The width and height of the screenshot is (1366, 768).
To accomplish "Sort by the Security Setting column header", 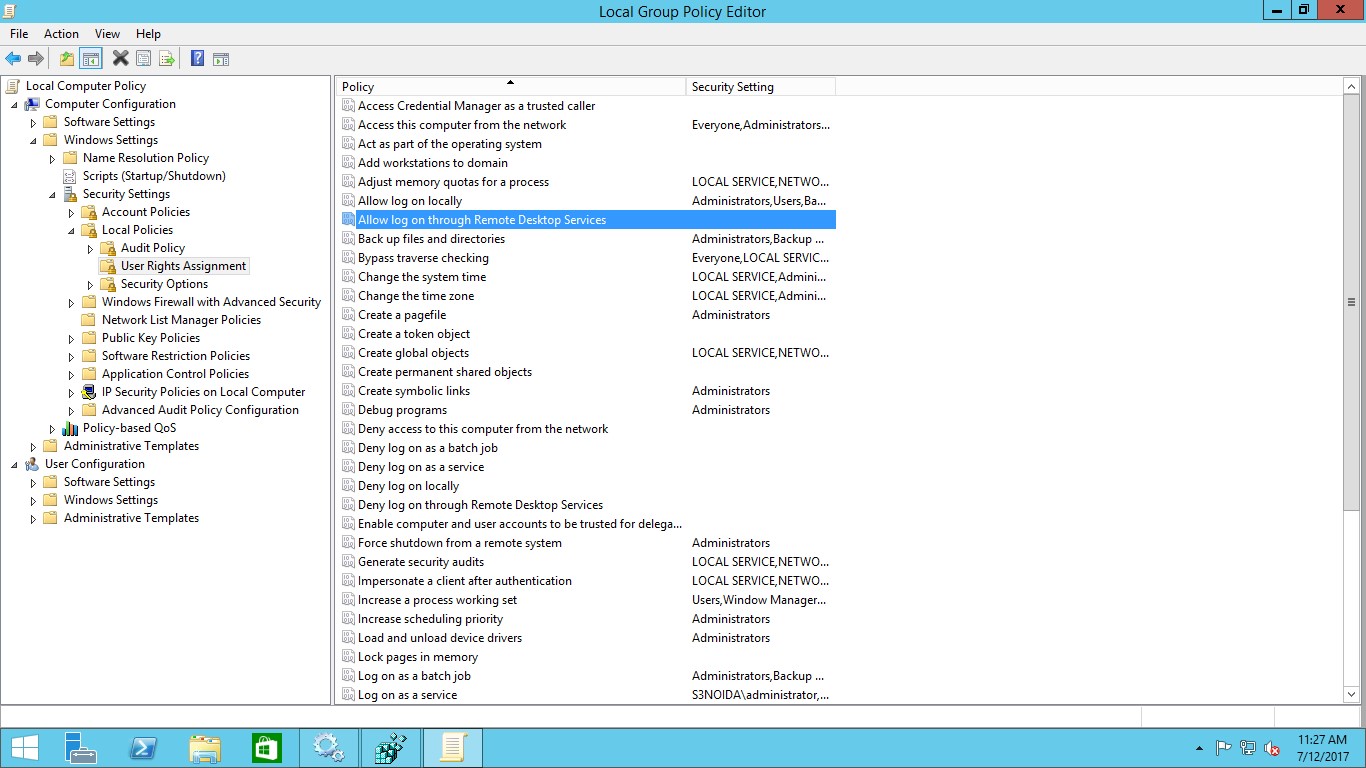I will pyautogui.click(x=761, y=87).
